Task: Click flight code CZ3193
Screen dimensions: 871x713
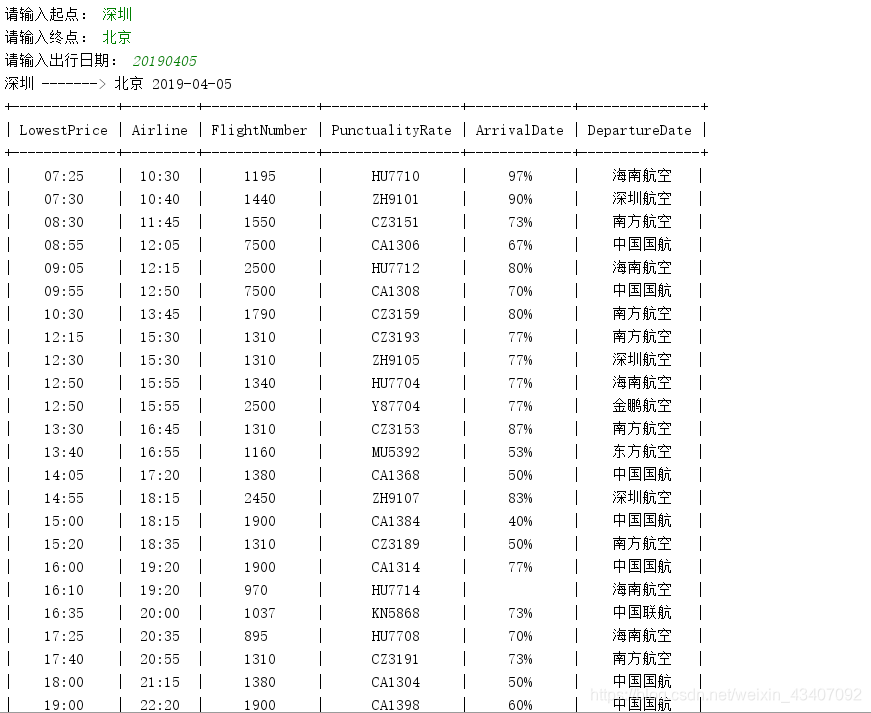Action: [x=396, y=337]
